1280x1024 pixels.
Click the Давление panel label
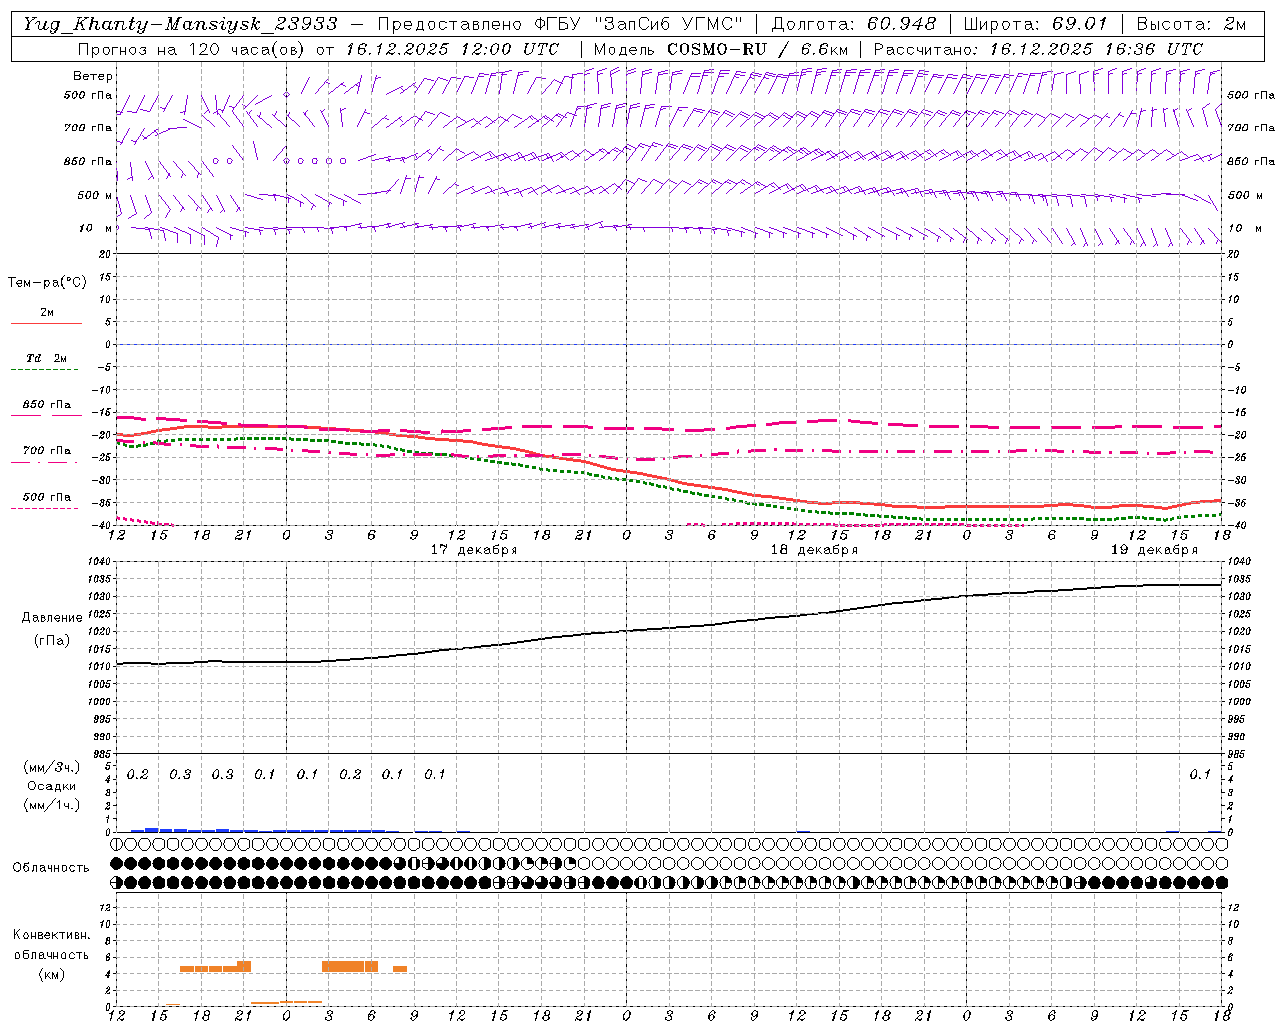52,618
